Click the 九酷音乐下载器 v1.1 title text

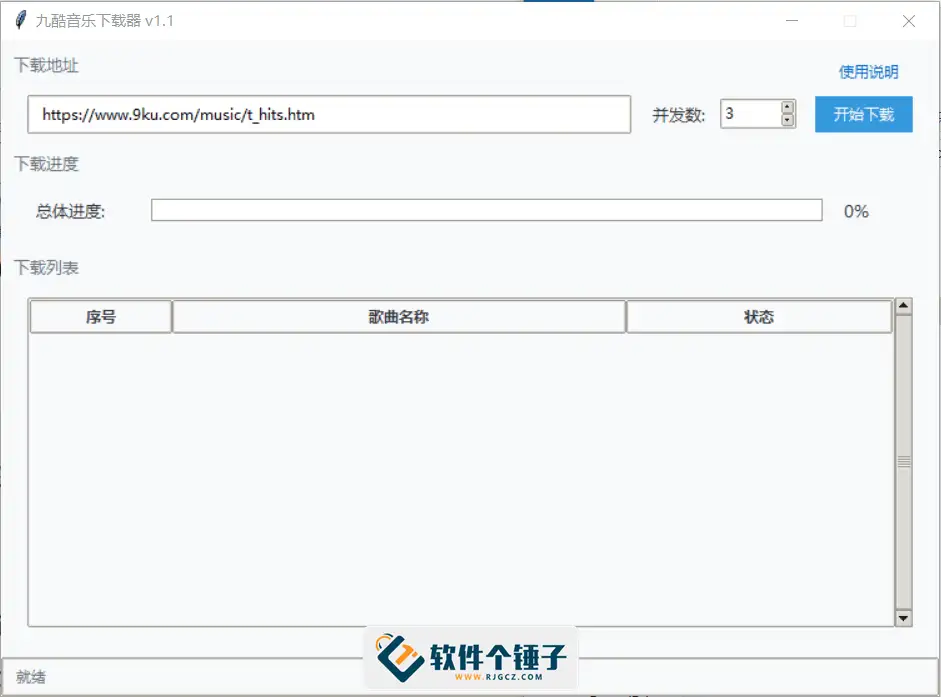point(103,20)
